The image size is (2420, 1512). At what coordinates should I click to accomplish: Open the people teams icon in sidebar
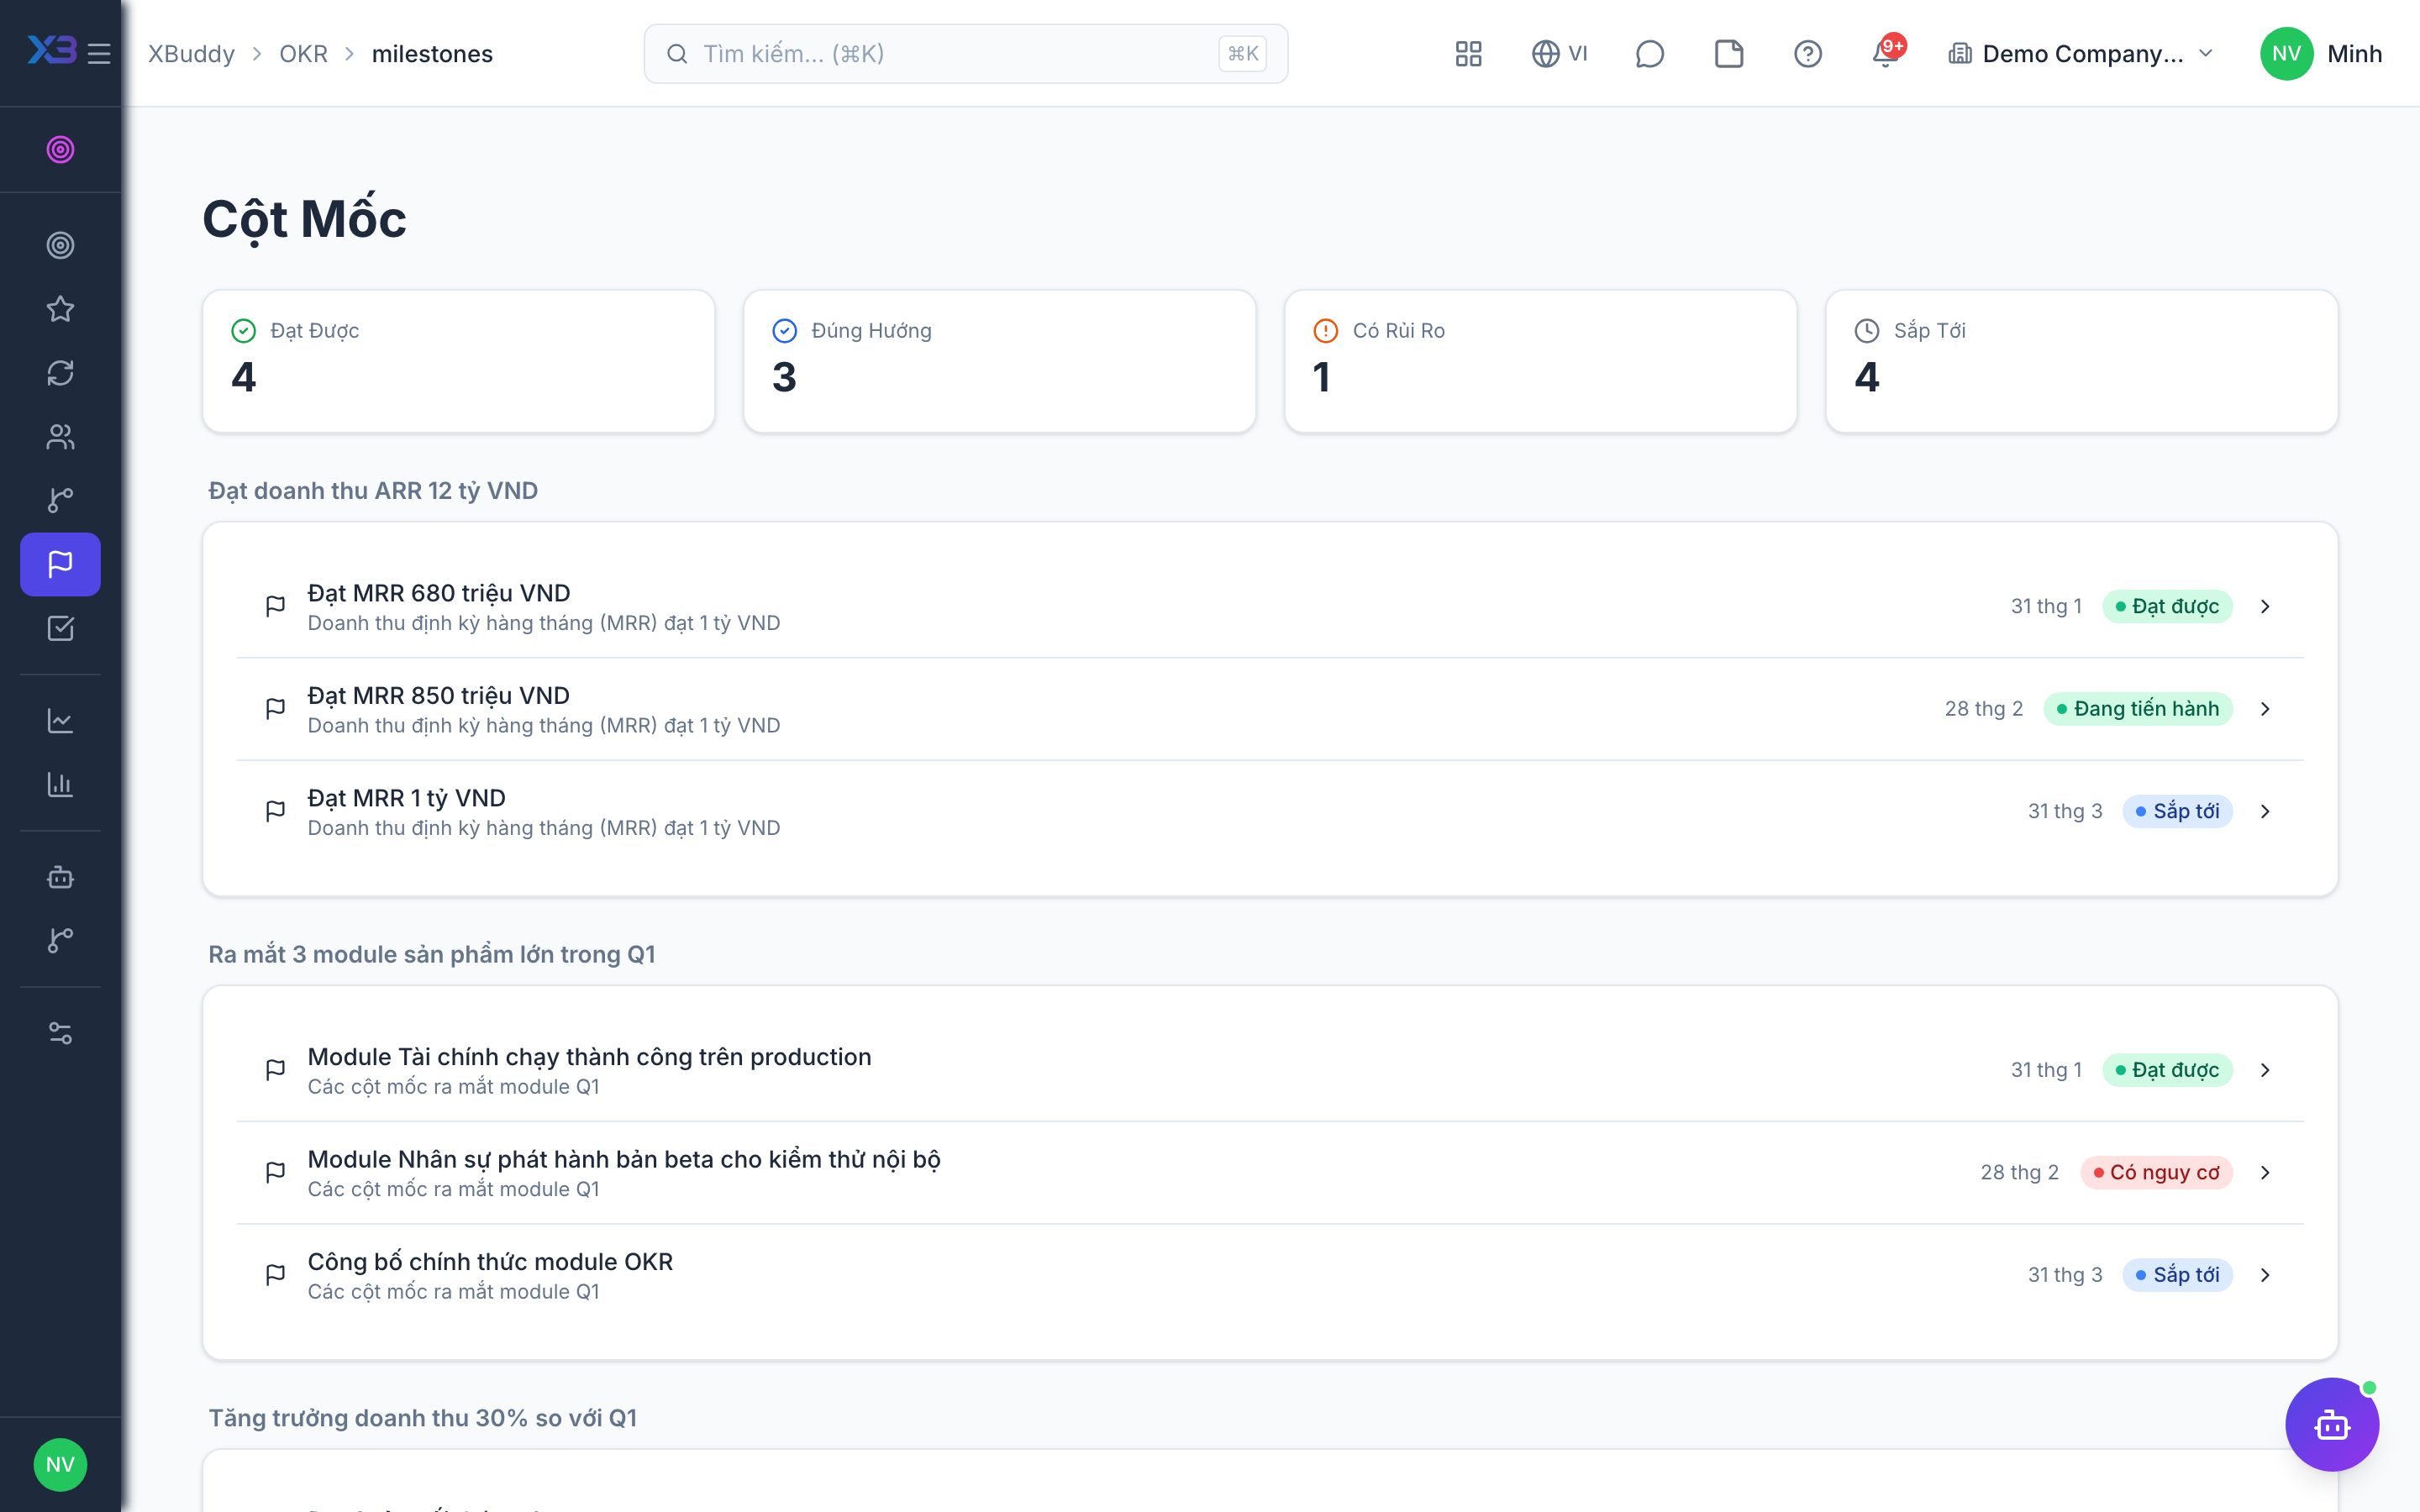click(x=60, y=437)
